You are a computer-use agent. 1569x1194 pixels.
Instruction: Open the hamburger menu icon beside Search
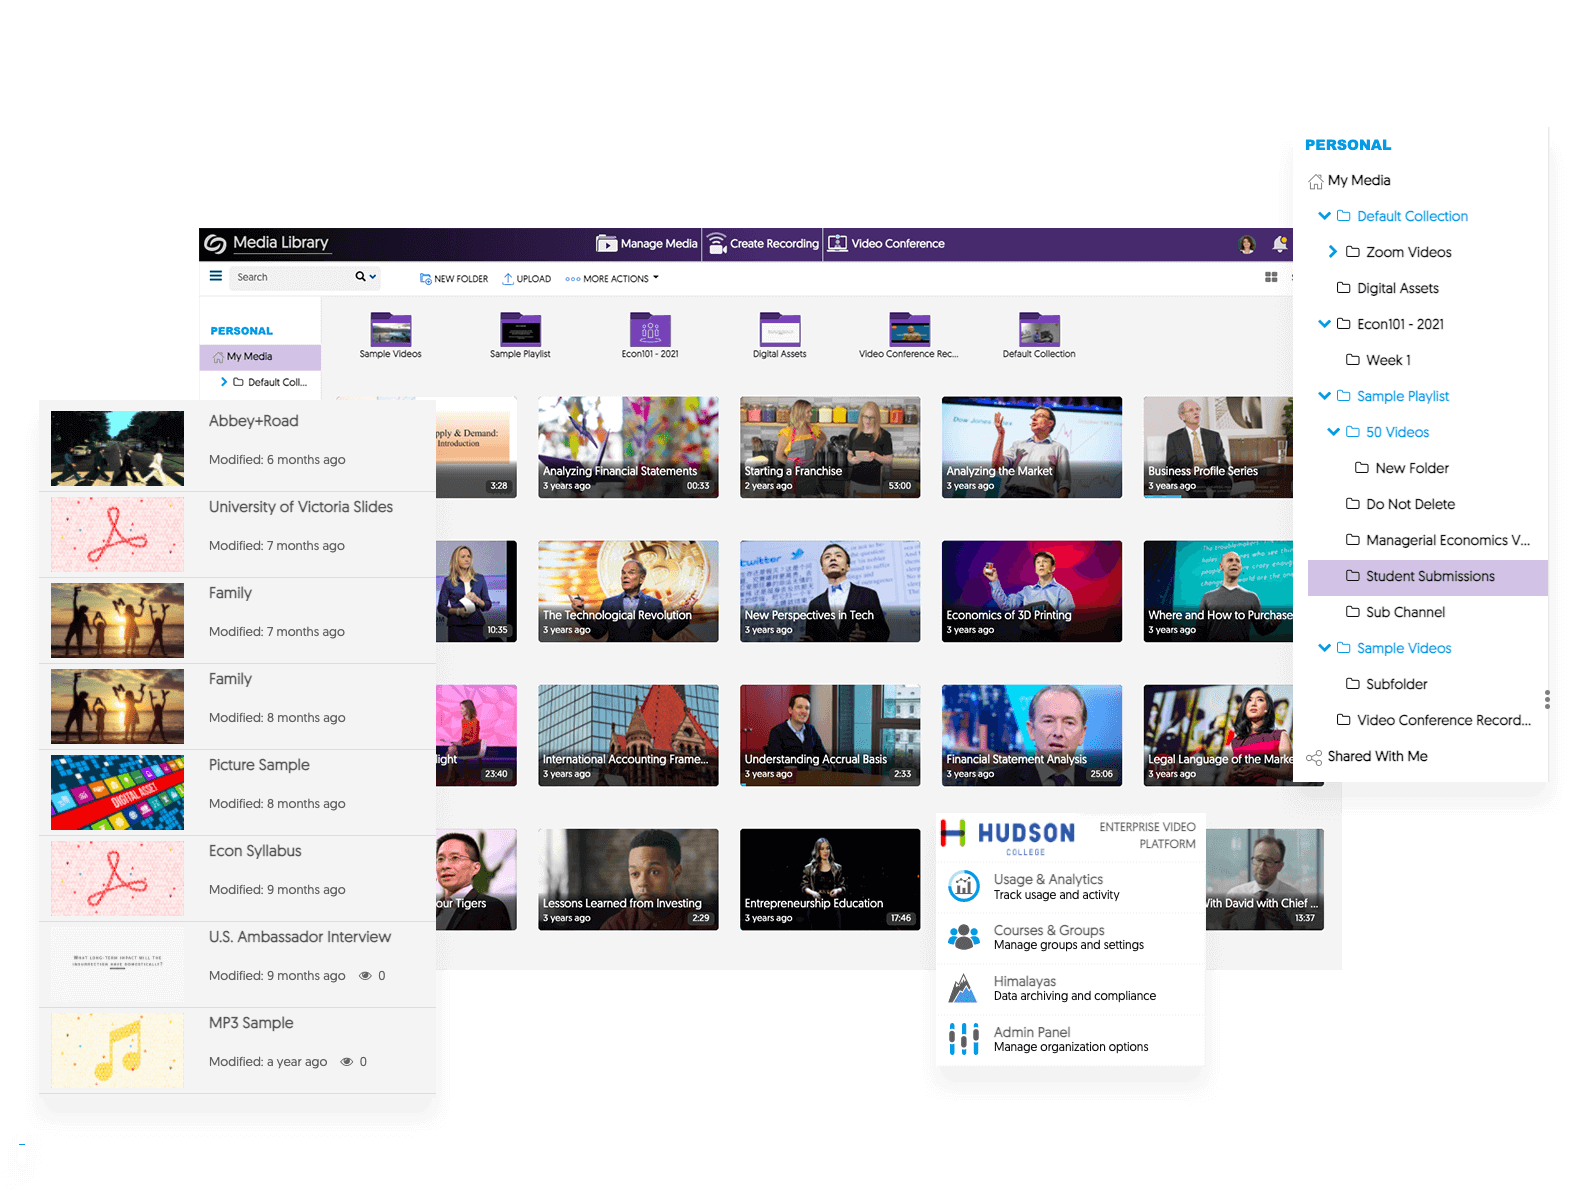[x=215, y=276]
